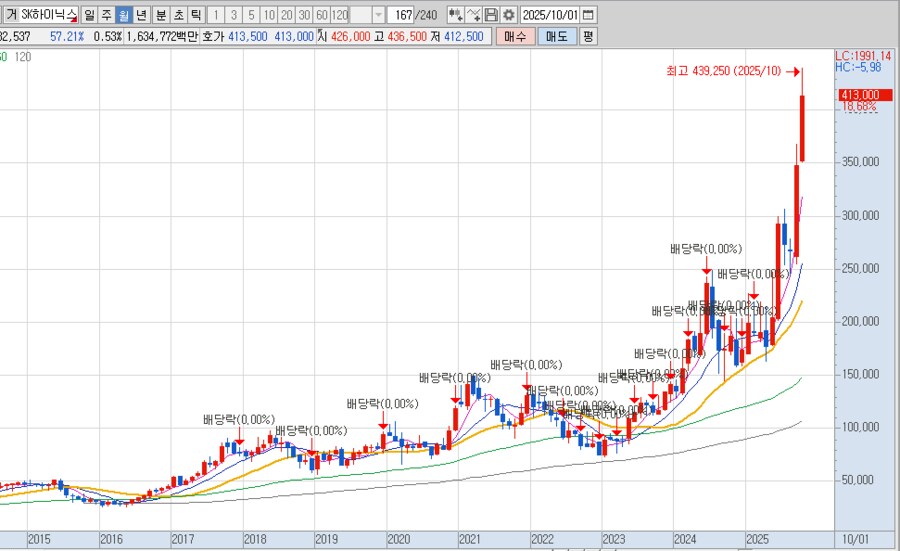Image resolution: width=900 pixels, height=551 pixels.
Task: Click the add candle indicator icon
Action: (x=455, y=15)
